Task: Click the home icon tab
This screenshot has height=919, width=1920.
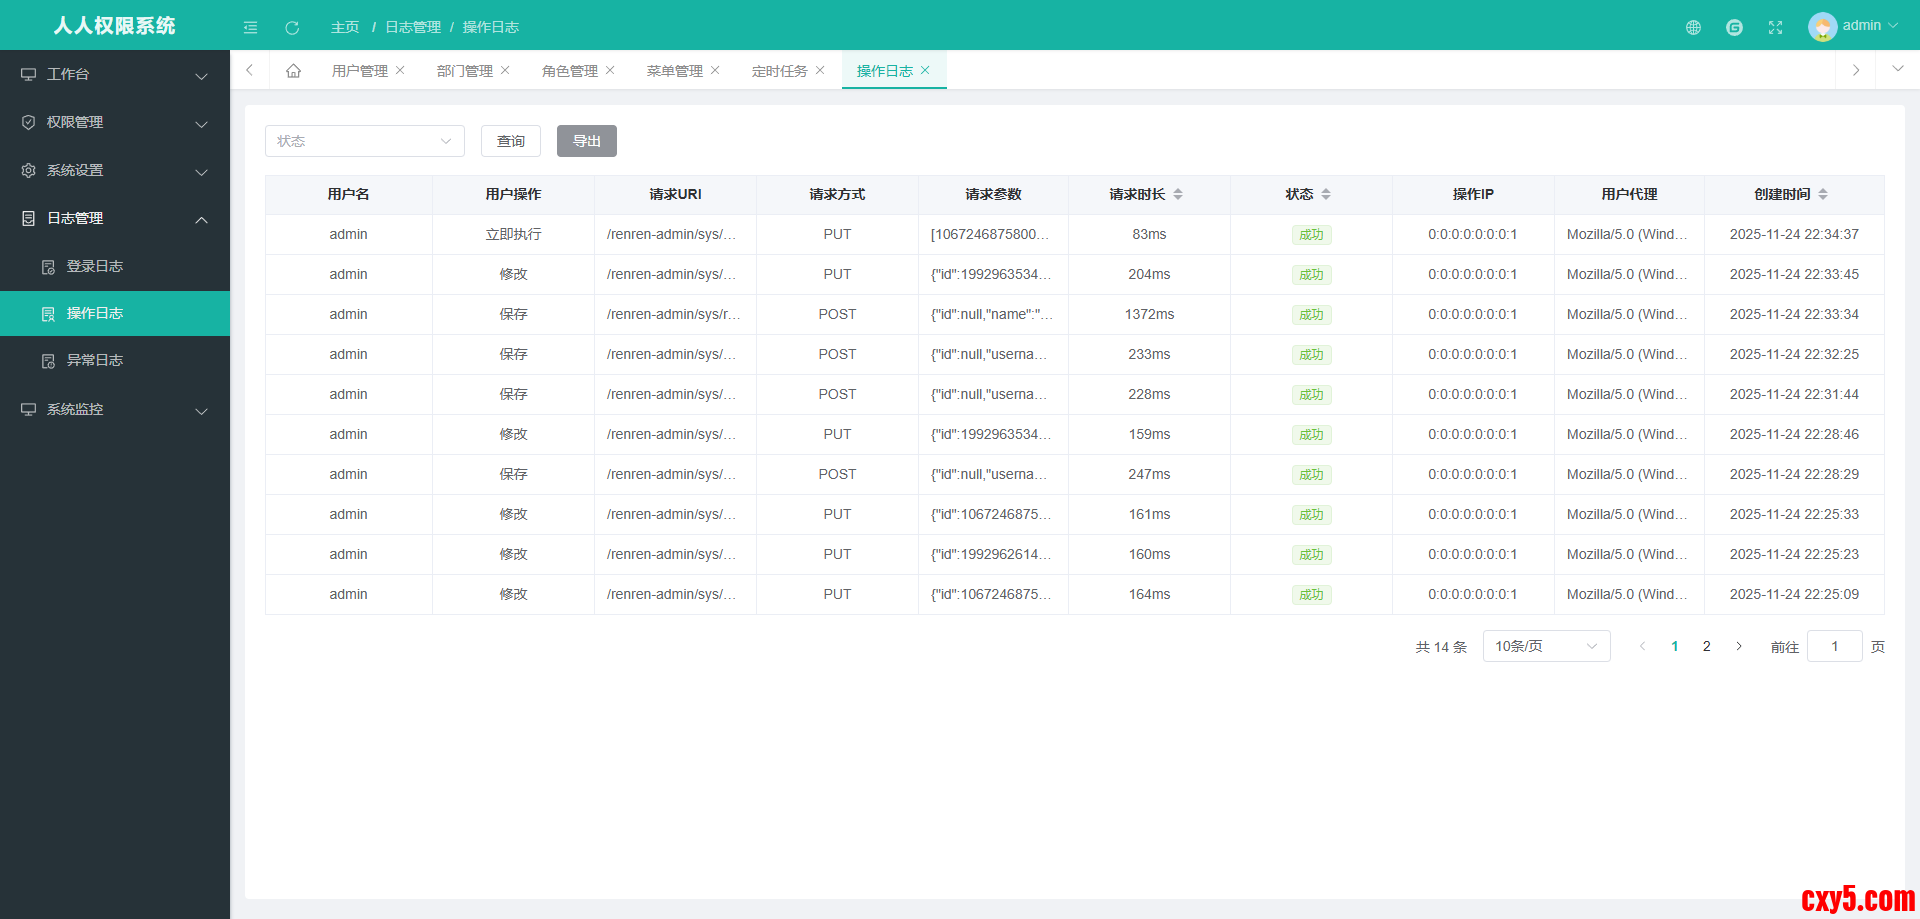Action: tap(293, 71)
